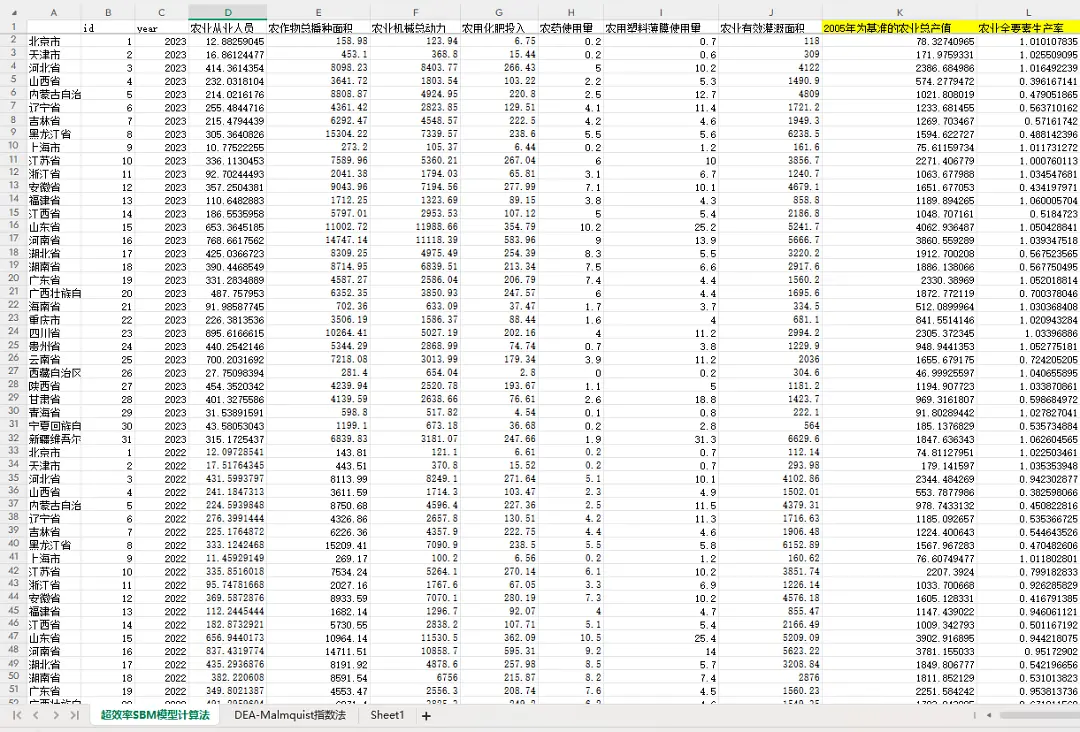
Task: Click value 414.3614354 in column D
Action: pos(228,68)
